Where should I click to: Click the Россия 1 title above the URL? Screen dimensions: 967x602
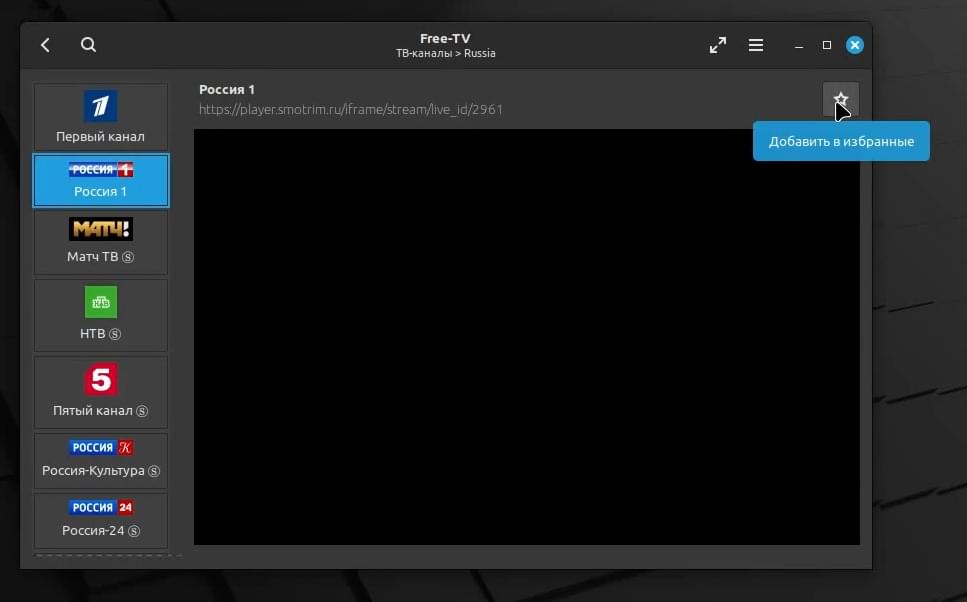[x=227, y=89]
